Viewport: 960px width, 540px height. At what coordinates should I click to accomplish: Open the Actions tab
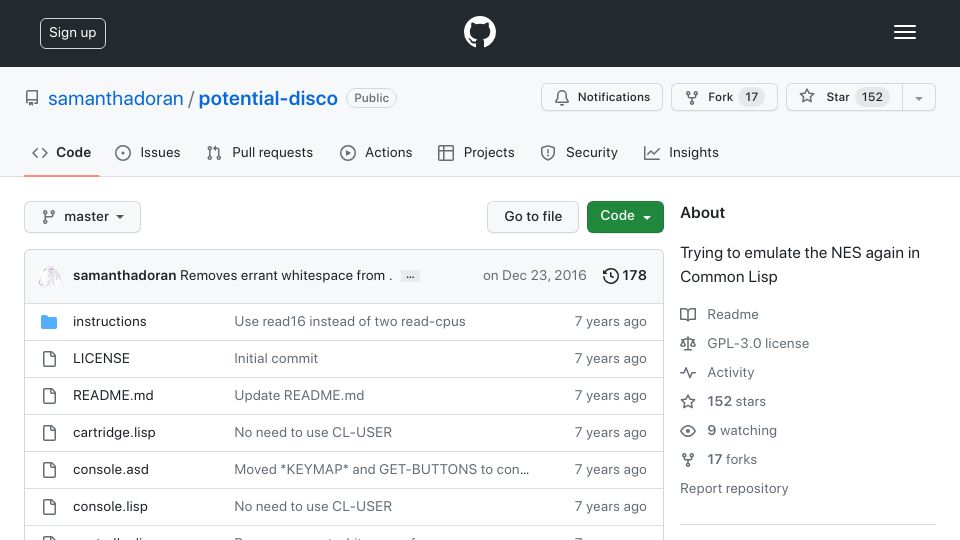[376, 152]
